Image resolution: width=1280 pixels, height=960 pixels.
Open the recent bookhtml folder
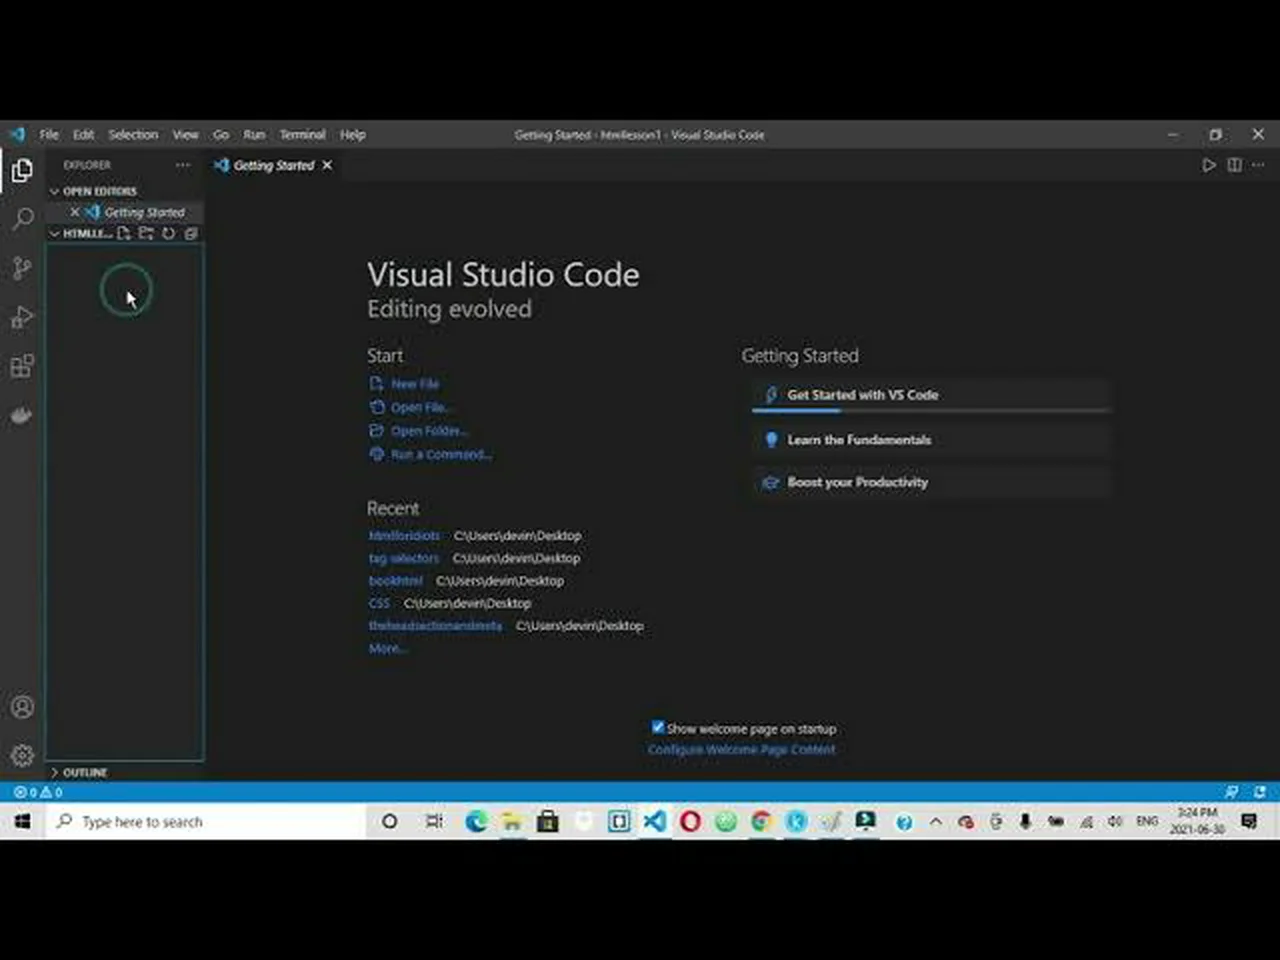396,581
